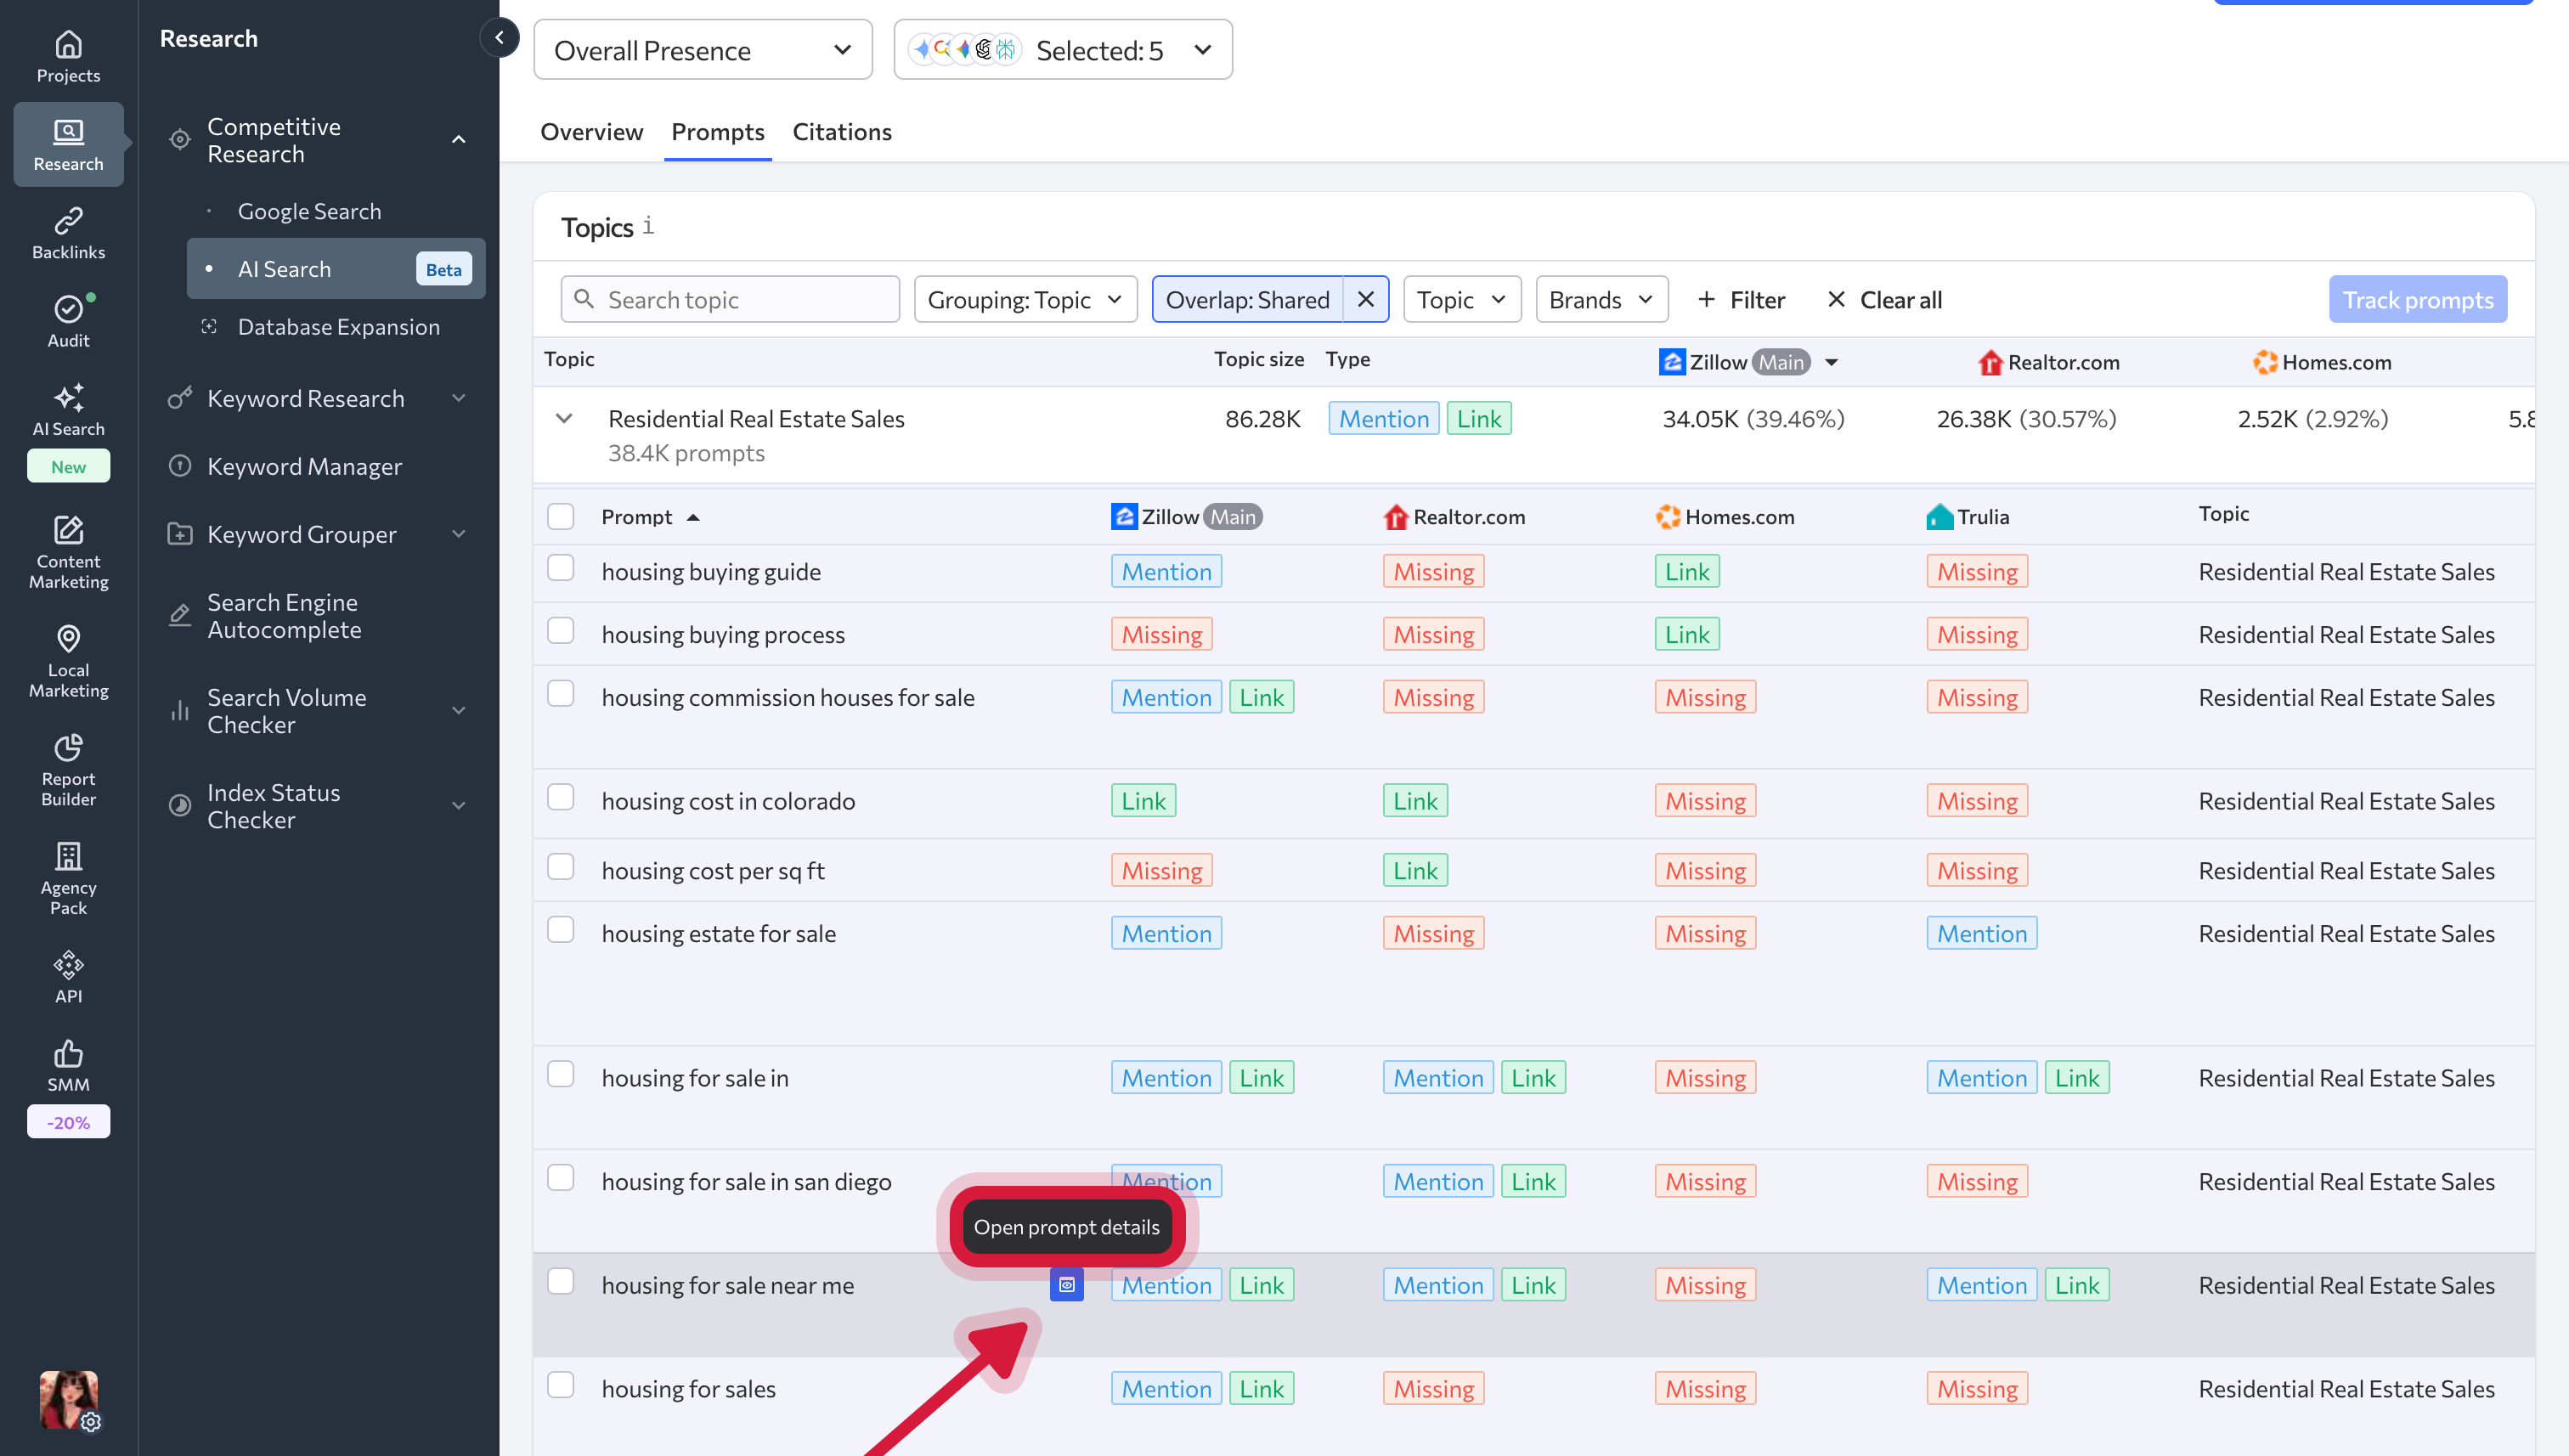
Task: Click the Trulia logo in prompt header
Action: (1940, 517)
